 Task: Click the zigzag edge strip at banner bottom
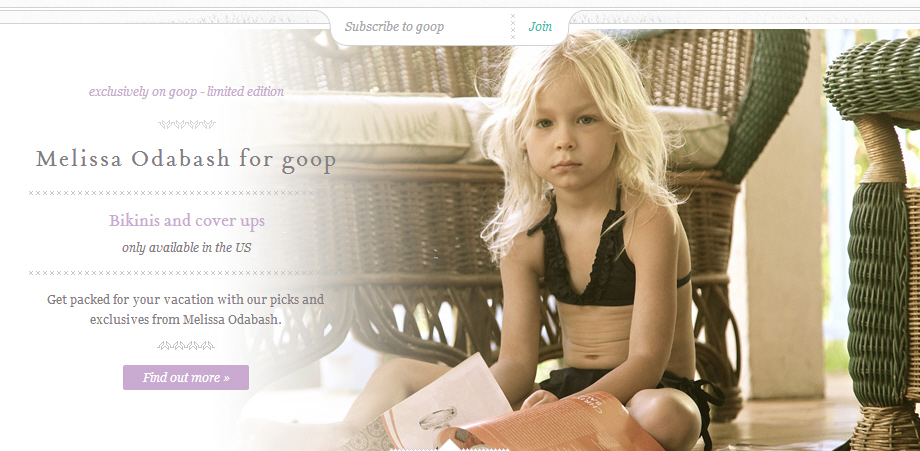pyautogui.click(x=449, y=449)
